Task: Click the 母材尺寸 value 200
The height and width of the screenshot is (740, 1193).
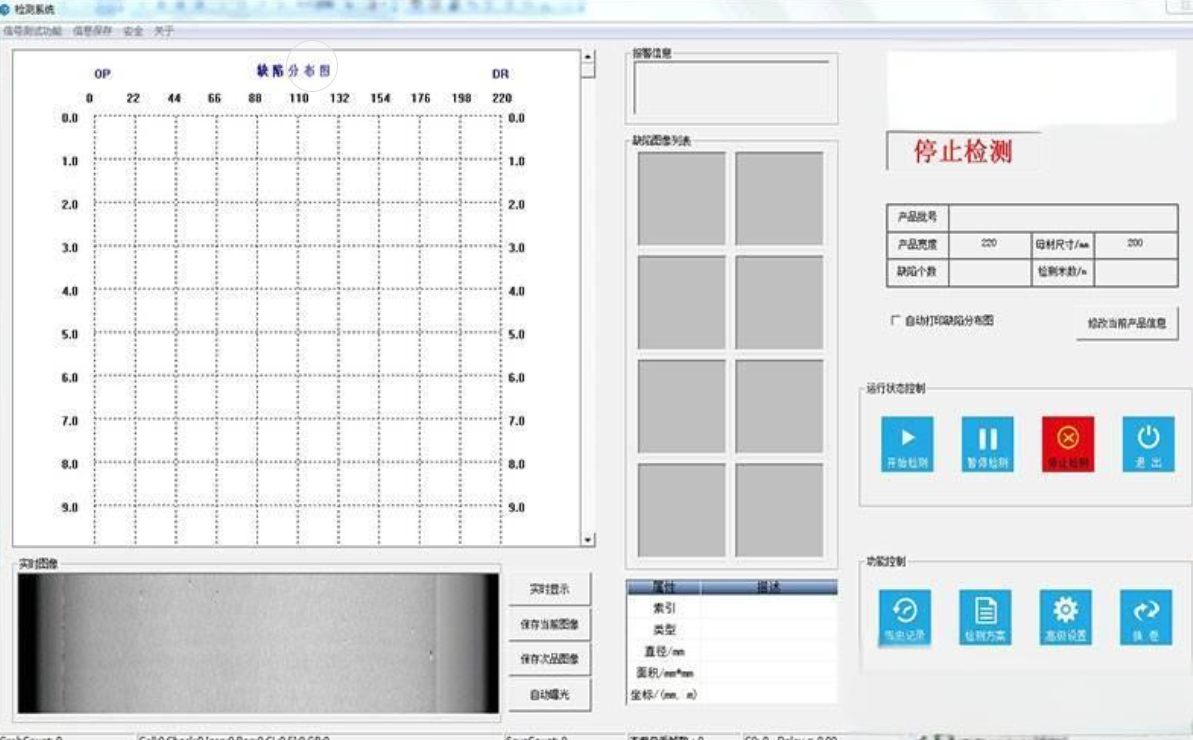Action: tap(1135, 244)
